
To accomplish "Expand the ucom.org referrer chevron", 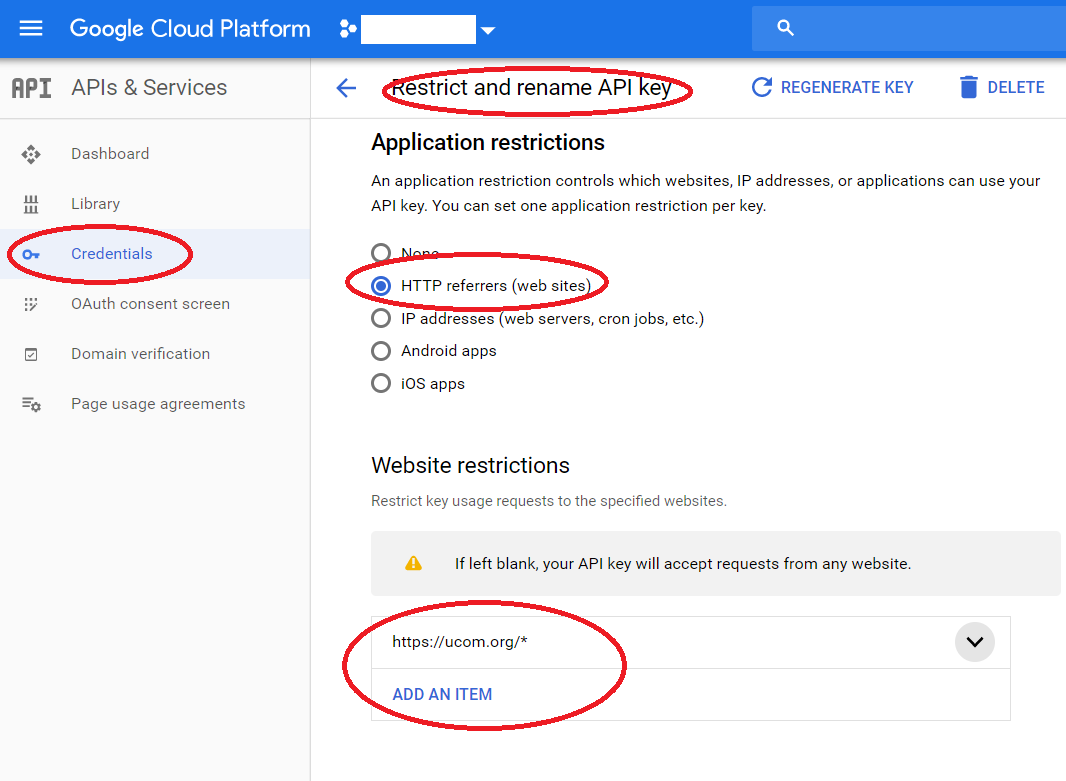I will click(975, 642).
